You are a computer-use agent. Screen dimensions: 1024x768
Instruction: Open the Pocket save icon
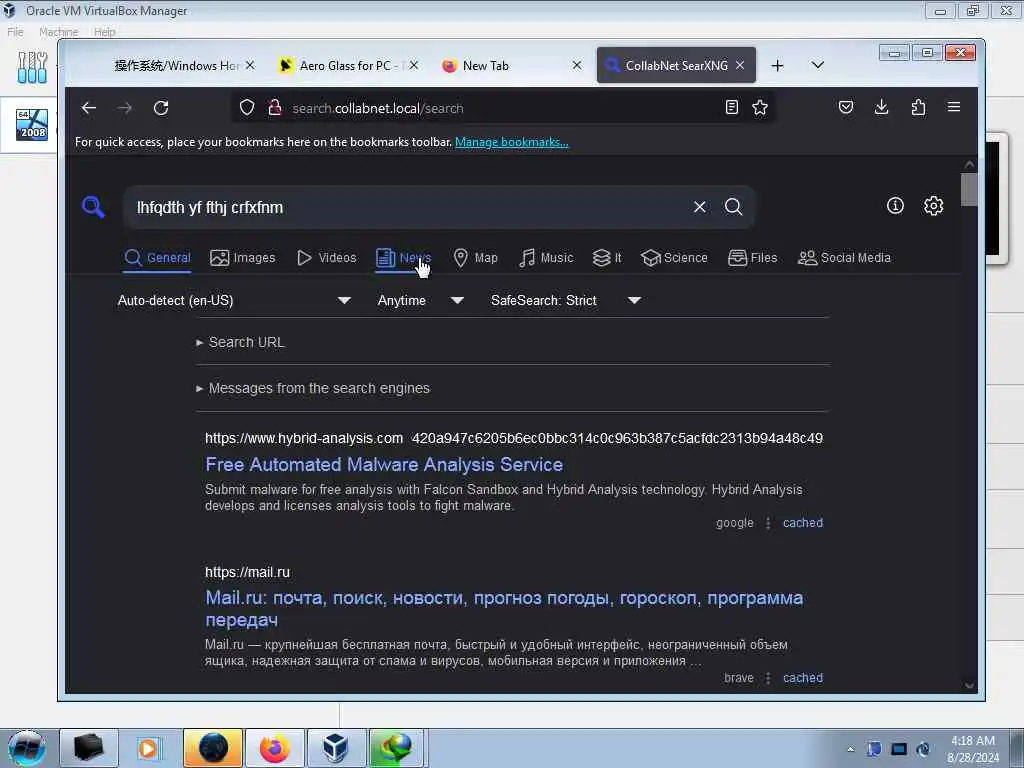coord(846,107)
